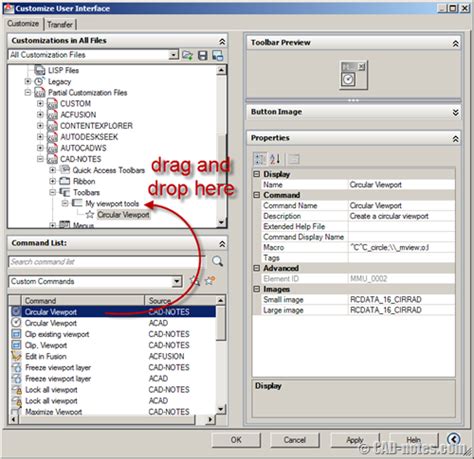Collapse the Display properties group
The image size is (474, 459).
[257, 174]
